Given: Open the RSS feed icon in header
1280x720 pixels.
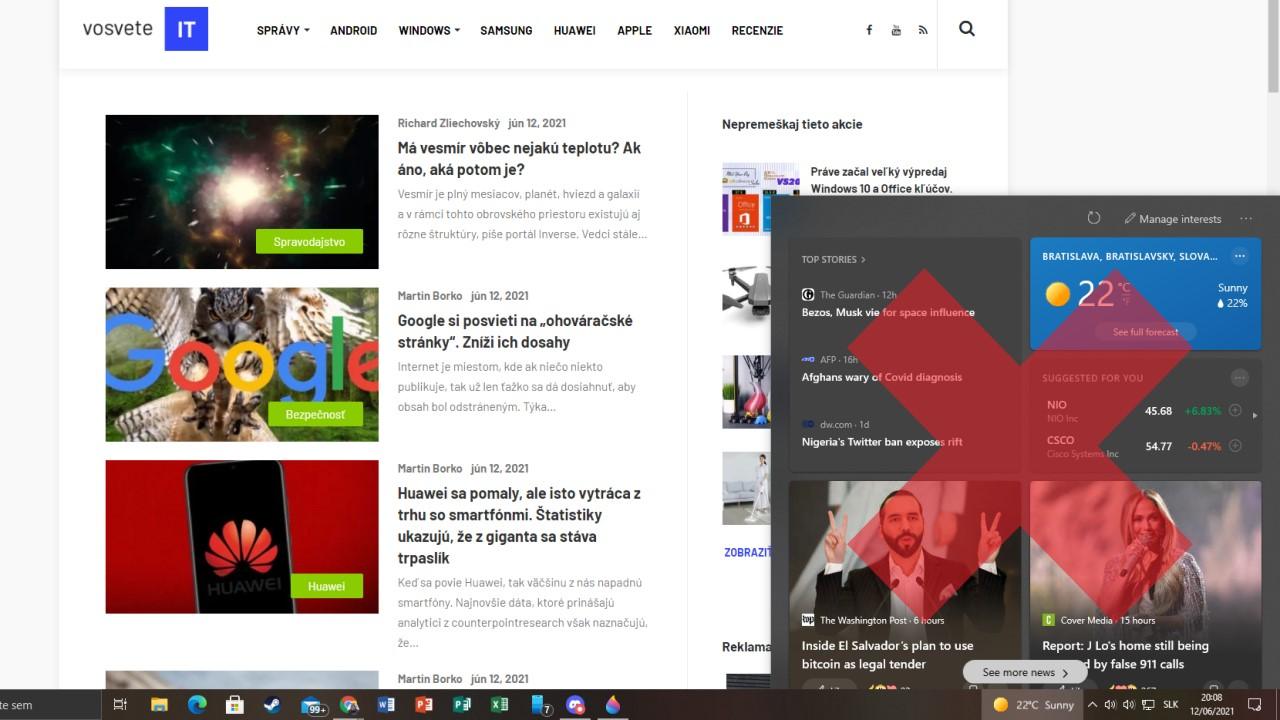Looking at the screenshot, I should coord(923,30).
